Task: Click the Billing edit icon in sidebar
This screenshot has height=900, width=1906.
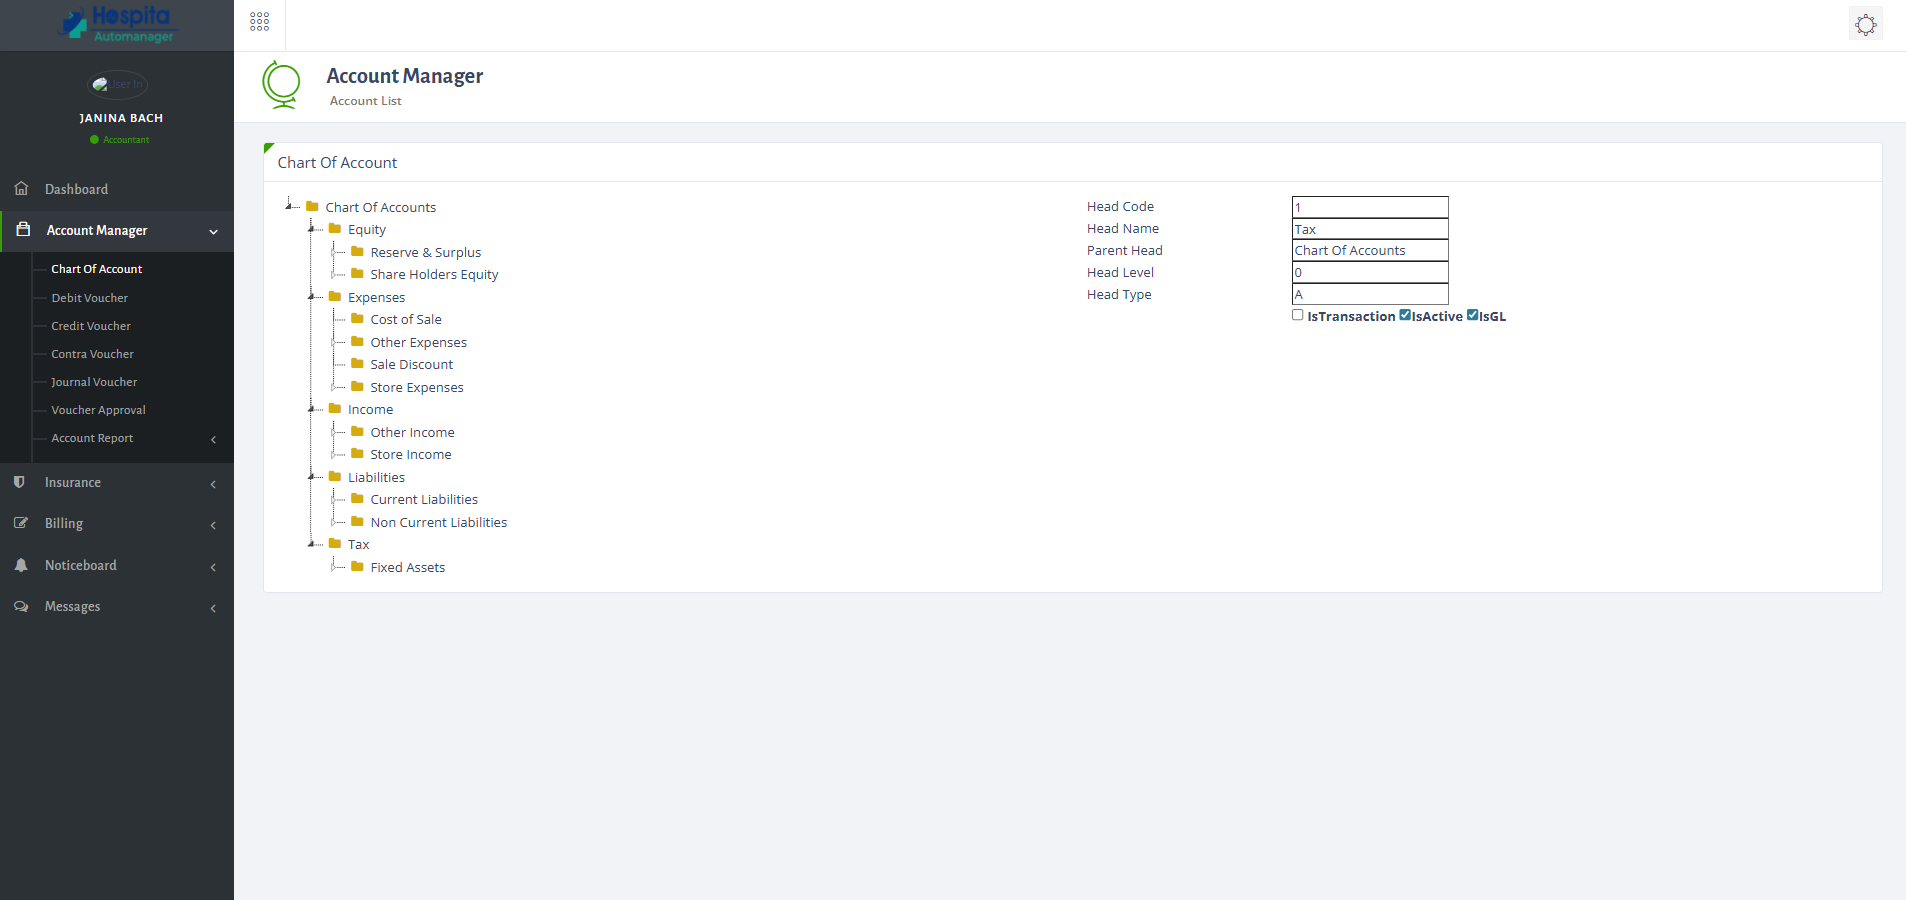Action: [x=21, y=523]
